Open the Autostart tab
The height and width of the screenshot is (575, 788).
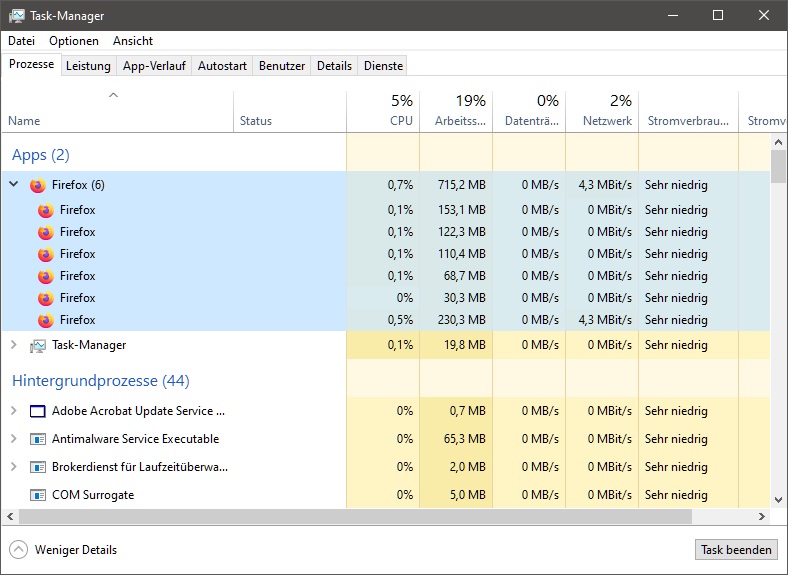[221, 66]
